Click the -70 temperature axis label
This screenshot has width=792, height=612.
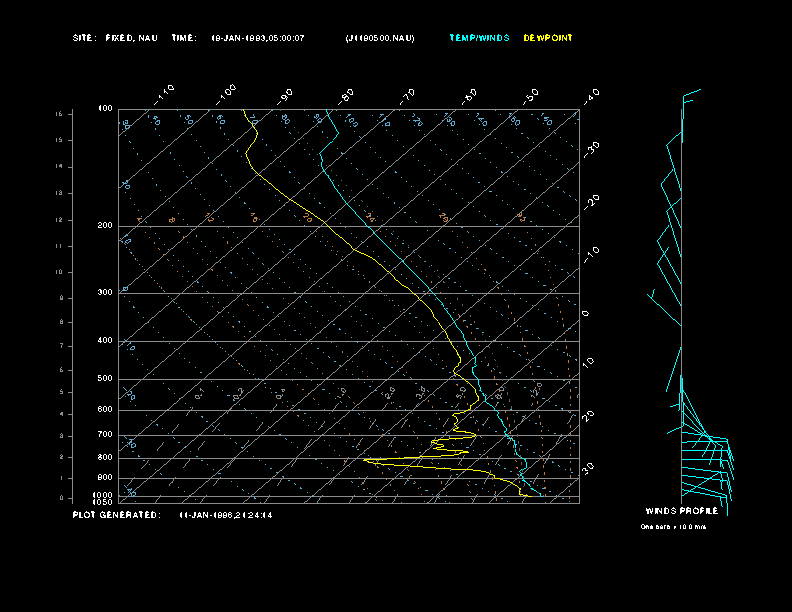[x=407, y=96]
